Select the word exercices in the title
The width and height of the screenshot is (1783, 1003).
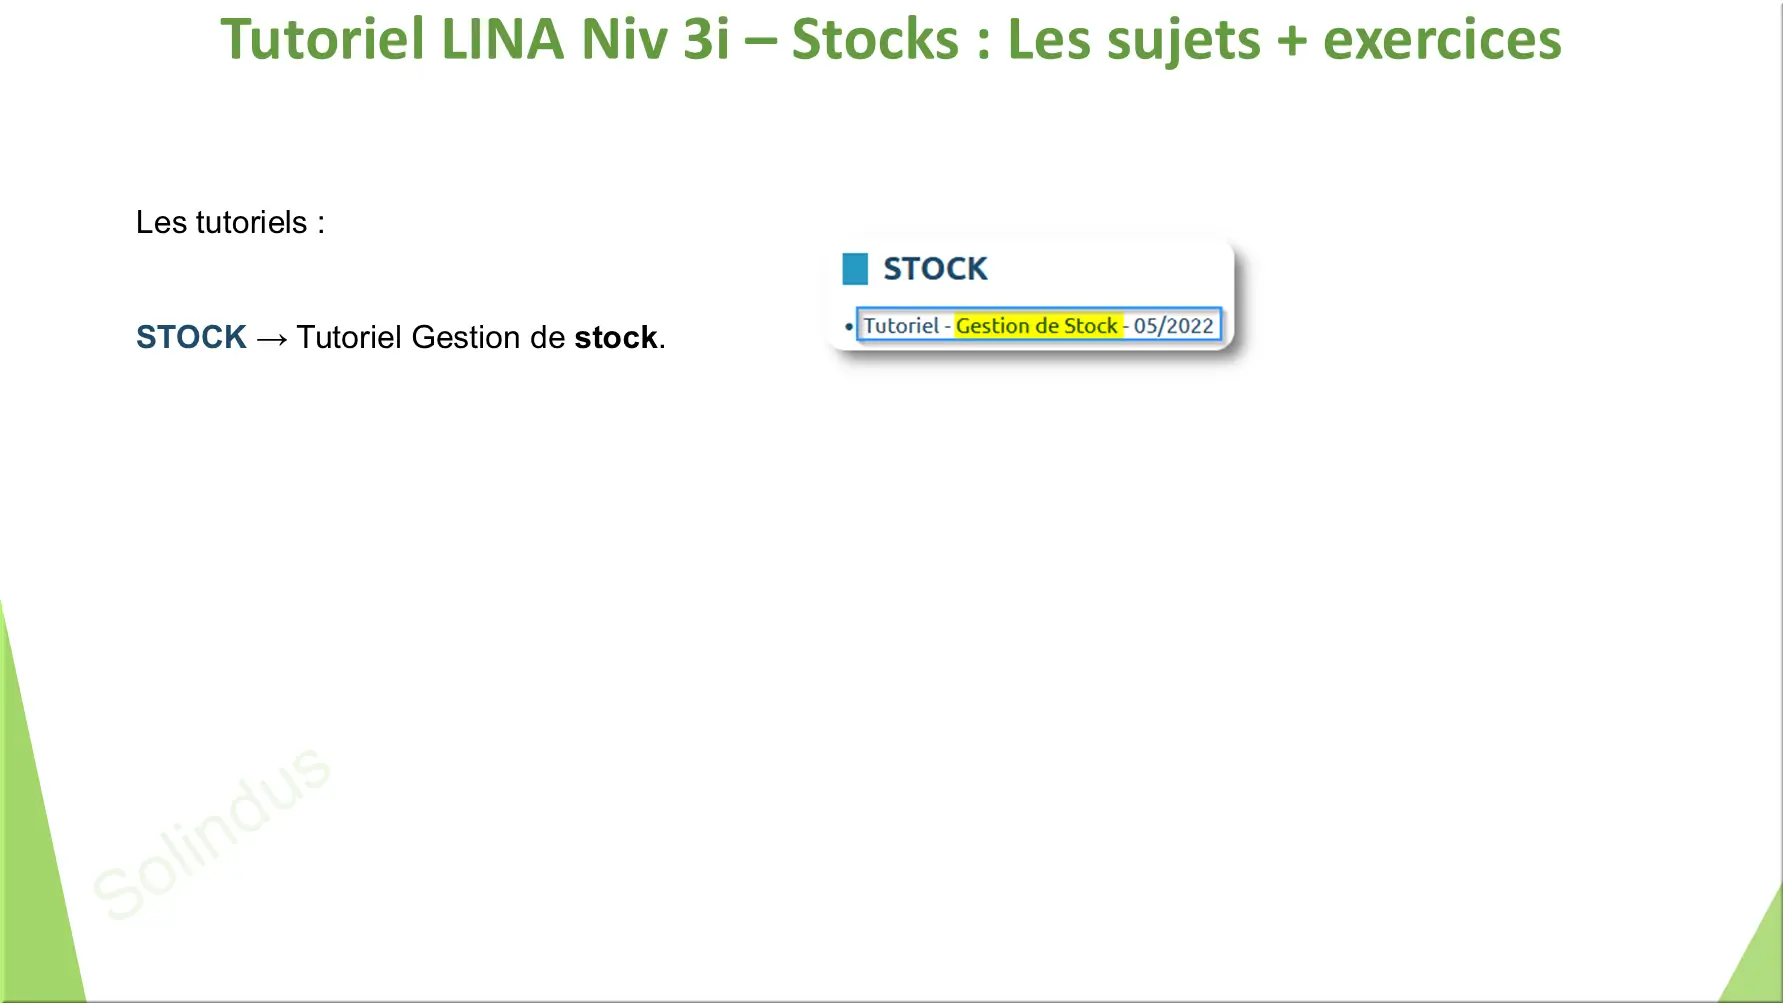point(1442,39)
